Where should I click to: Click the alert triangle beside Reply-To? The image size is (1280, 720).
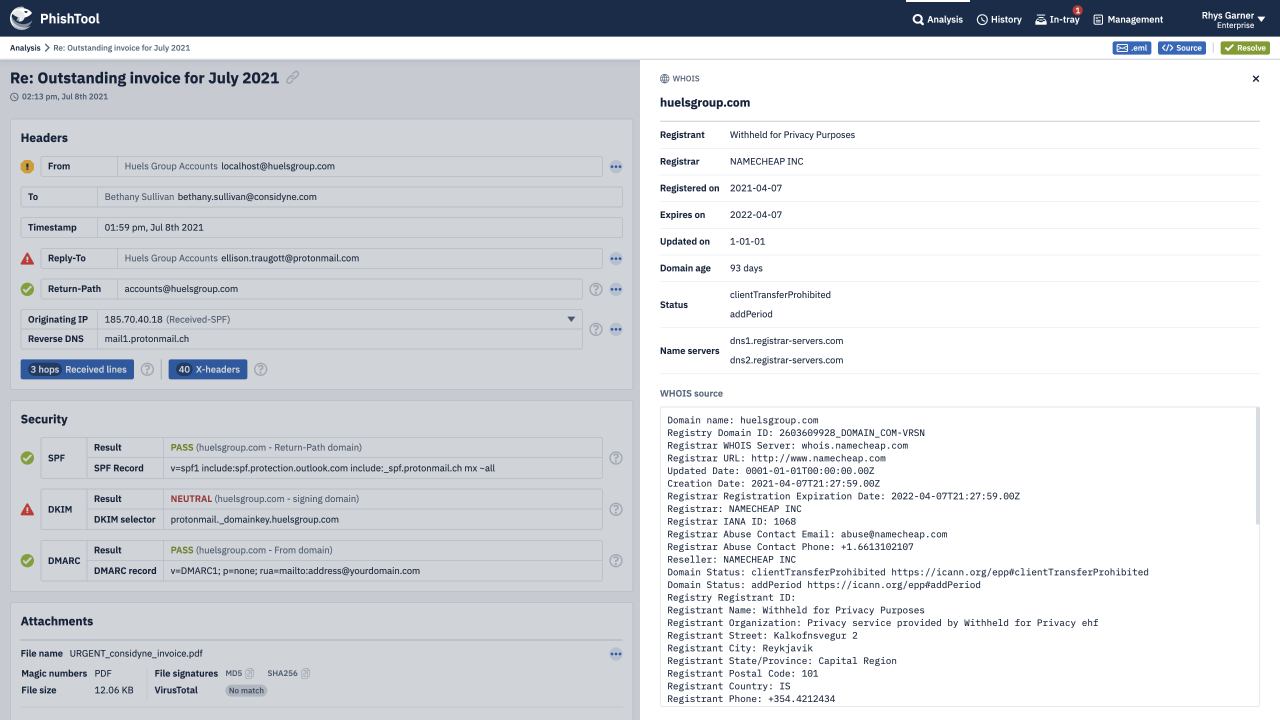[x=27, y=258]
